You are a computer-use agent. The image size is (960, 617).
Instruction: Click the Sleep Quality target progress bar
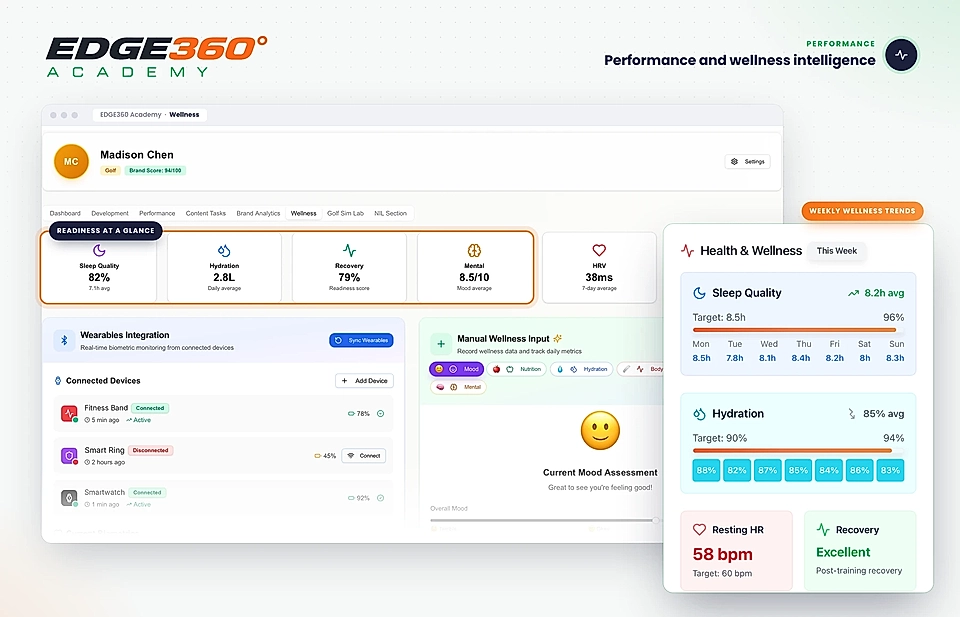click(x=798, y=331)
